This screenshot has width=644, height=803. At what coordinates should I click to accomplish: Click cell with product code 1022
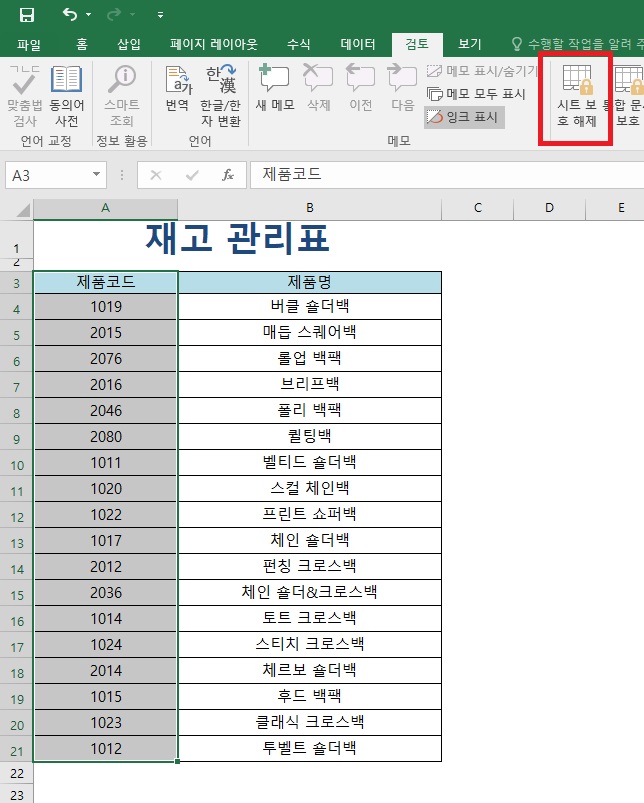point(105,515)
